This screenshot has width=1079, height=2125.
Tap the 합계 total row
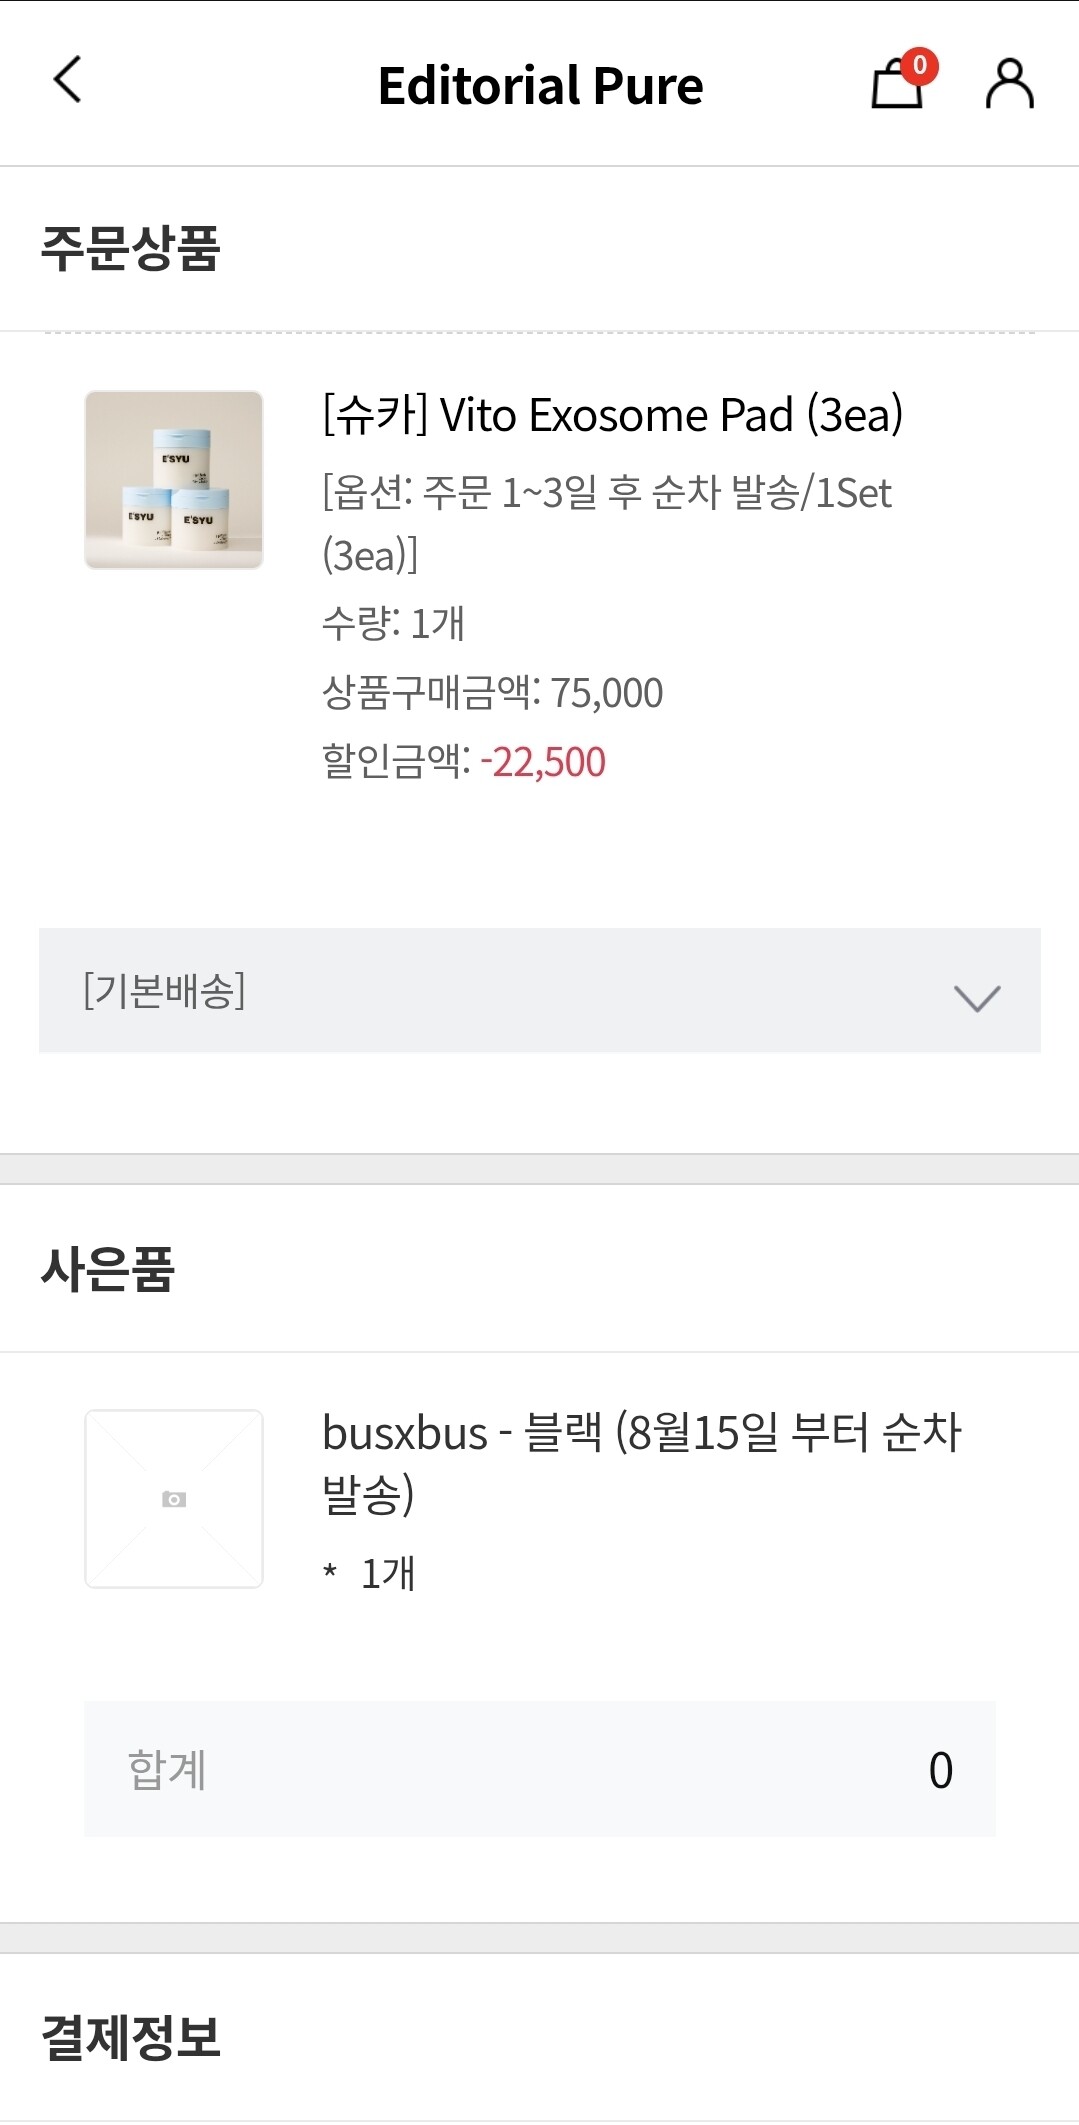(x=539, y=1769)
